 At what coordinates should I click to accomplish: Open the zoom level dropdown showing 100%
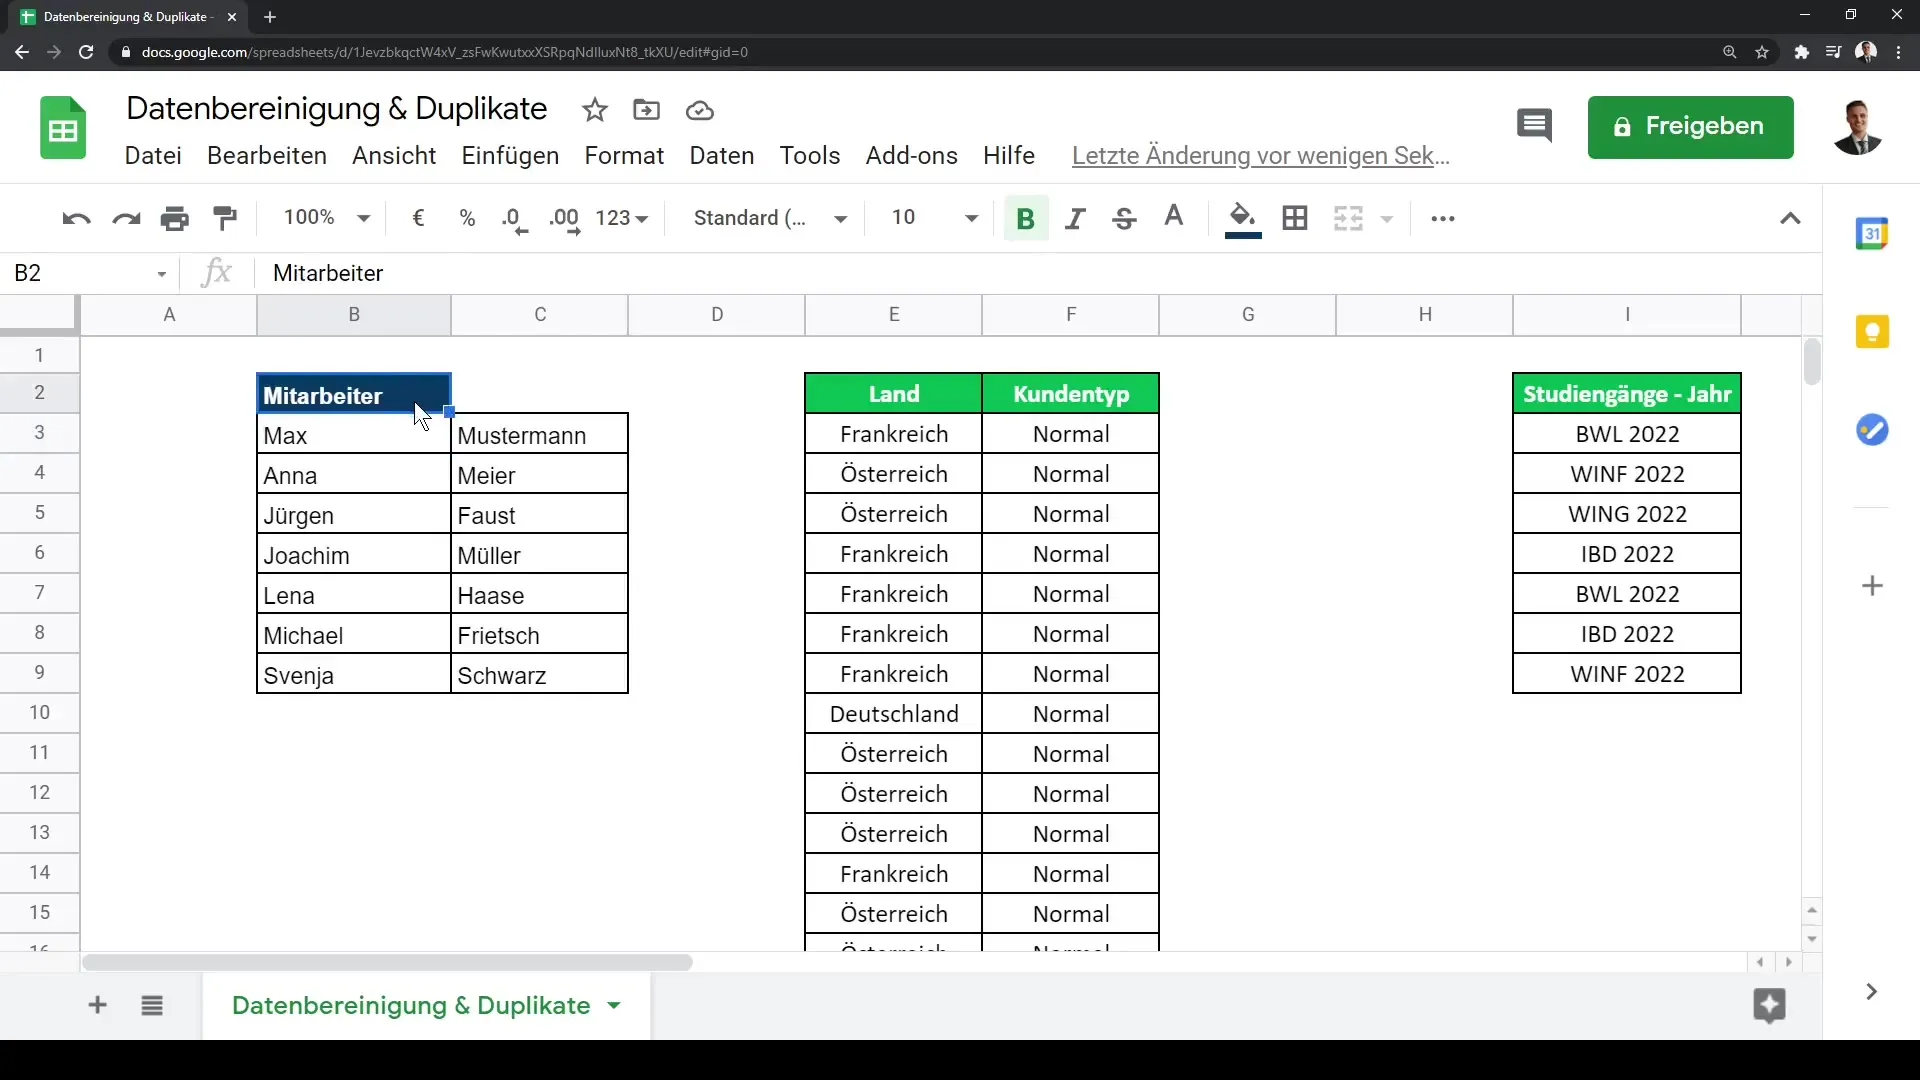(324, 216)
